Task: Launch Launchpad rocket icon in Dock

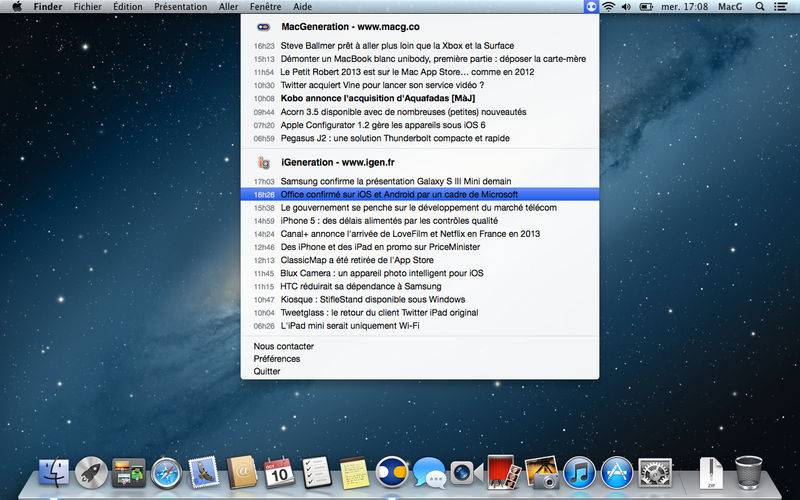Action: coord(91,472)
